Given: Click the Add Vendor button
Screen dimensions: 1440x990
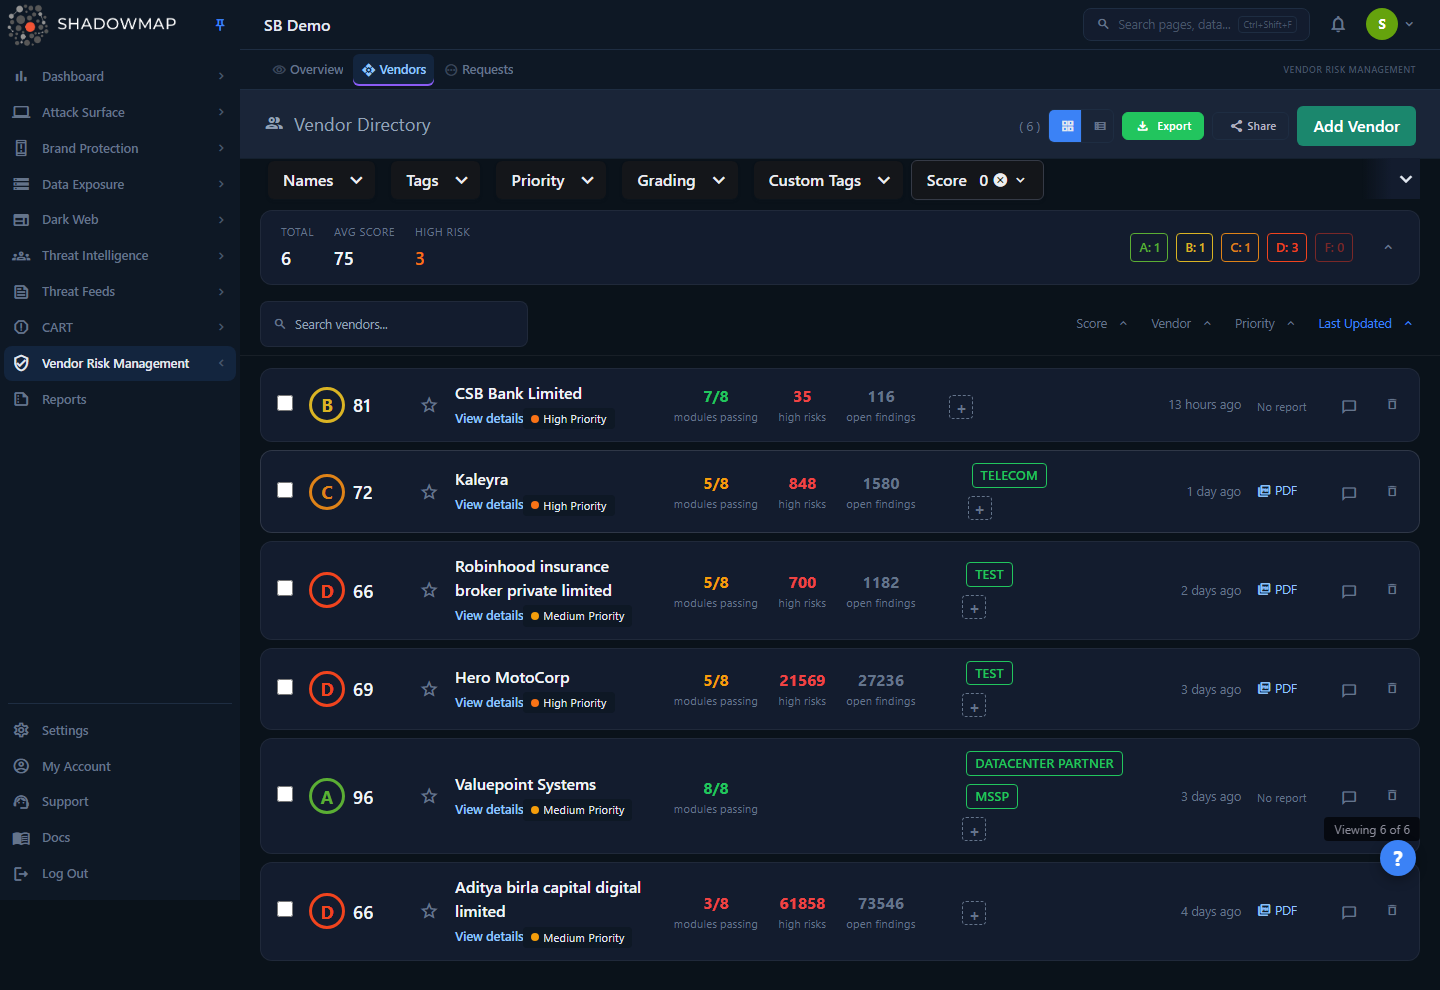Looking at the screenshot, I should click(x=1356, y=126).
